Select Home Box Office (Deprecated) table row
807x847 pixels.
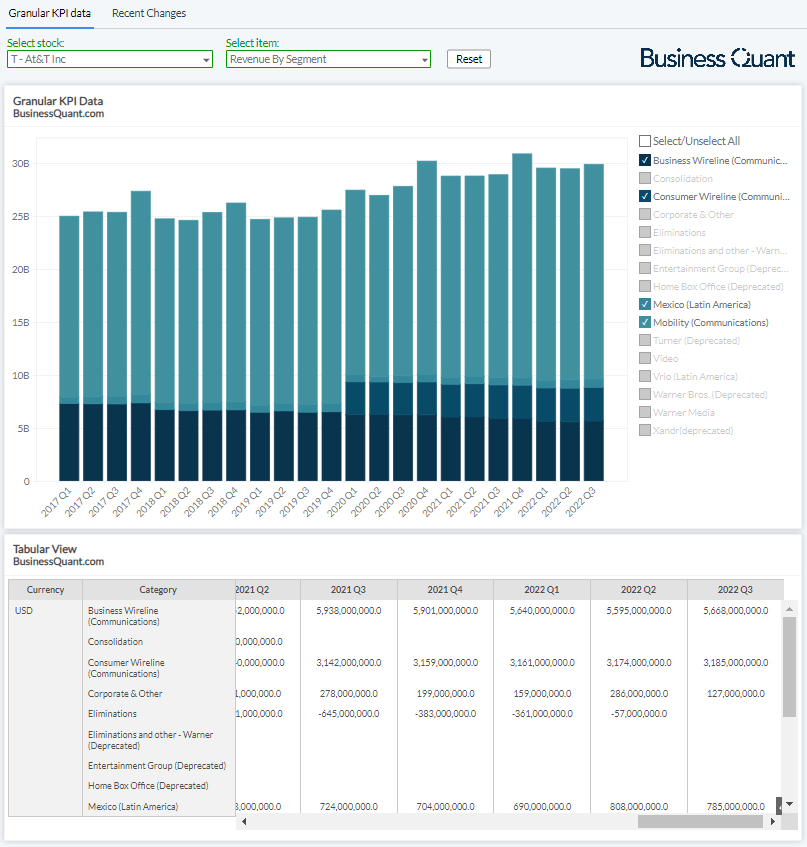(148, 785)
